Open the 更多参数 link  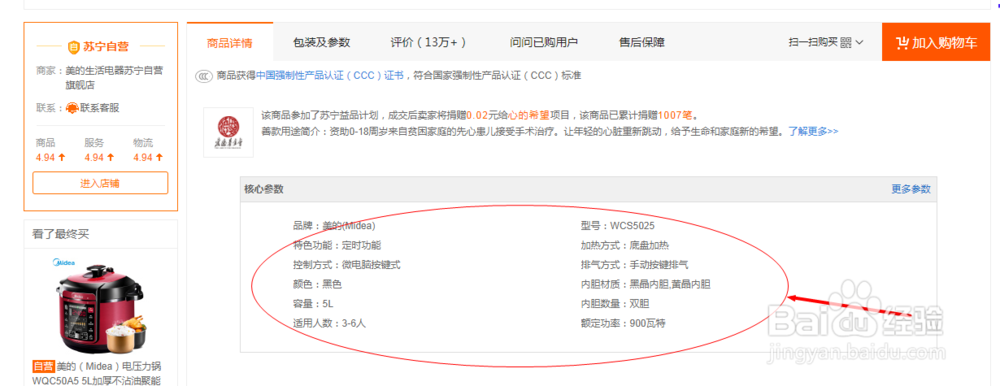pyautogui.click(x=911, y=189)
